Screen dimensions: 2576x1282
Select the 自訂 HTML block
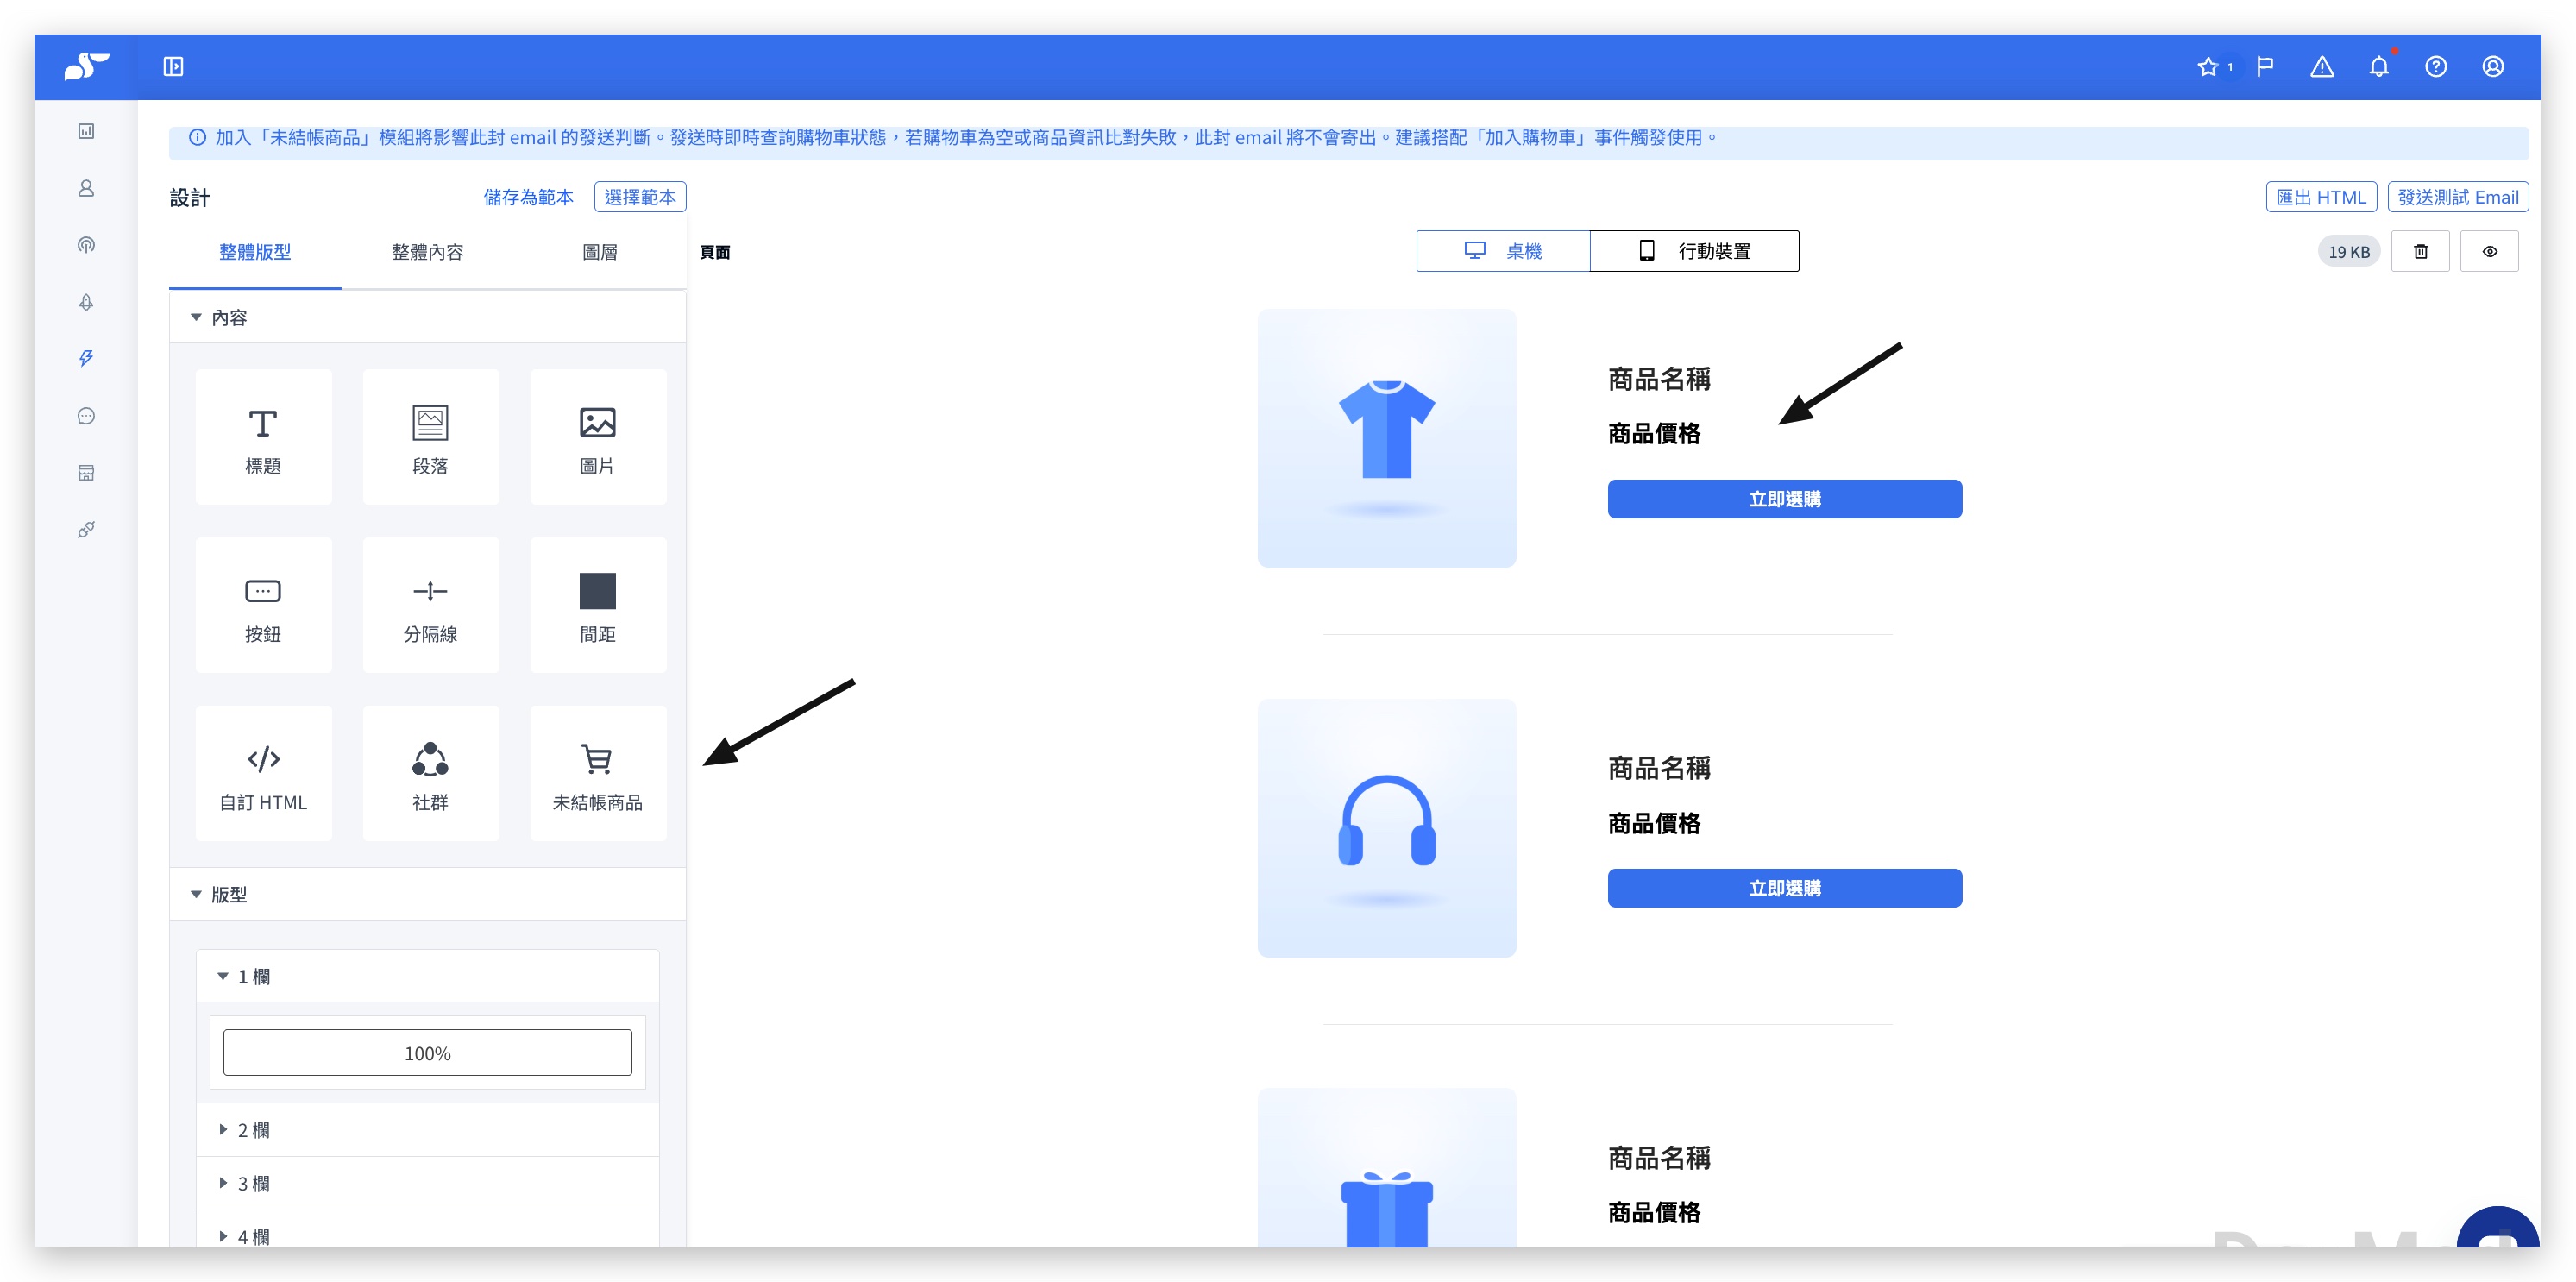pyautogui.click(x=263, y=773)
